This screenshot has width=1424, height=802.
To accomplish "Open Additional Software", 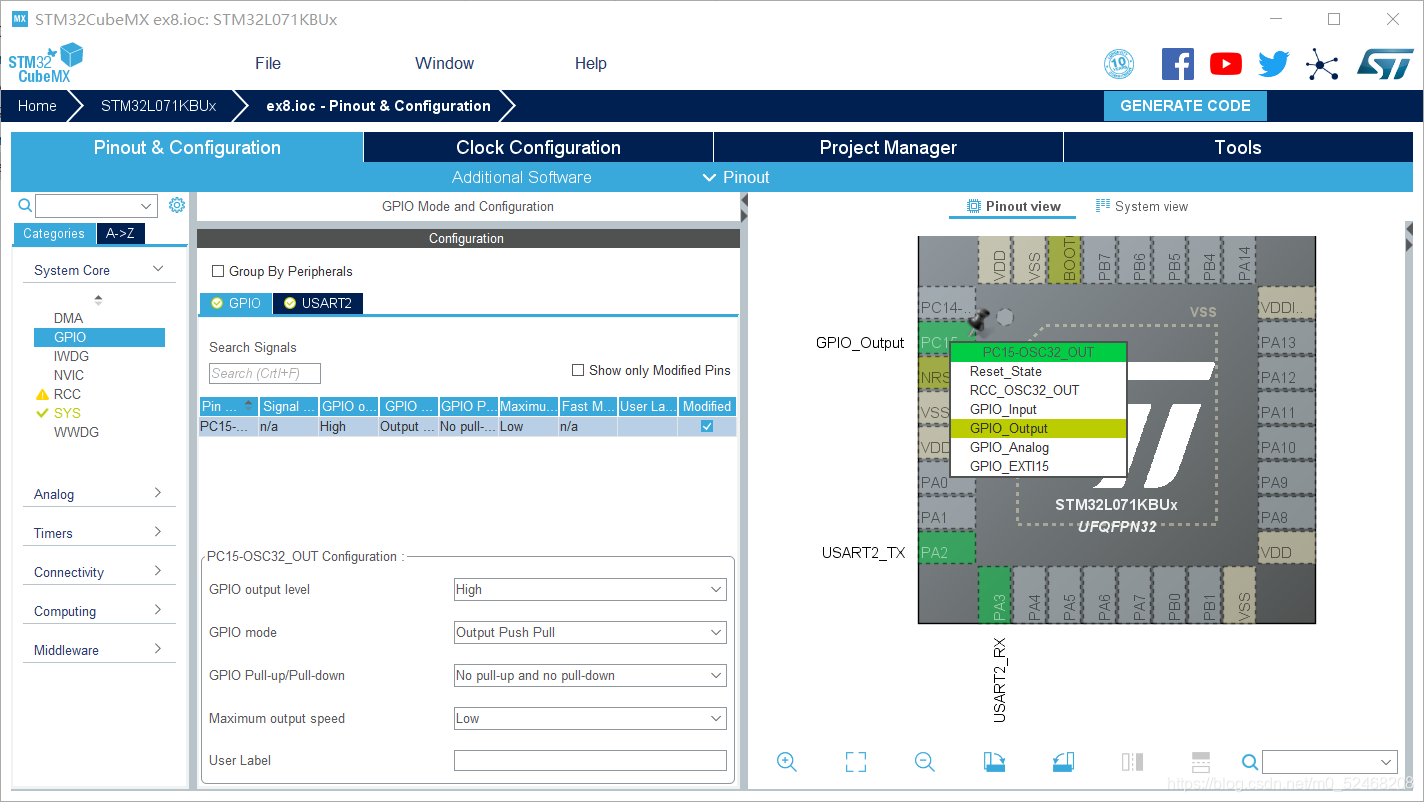I will (x=522, y=177).
